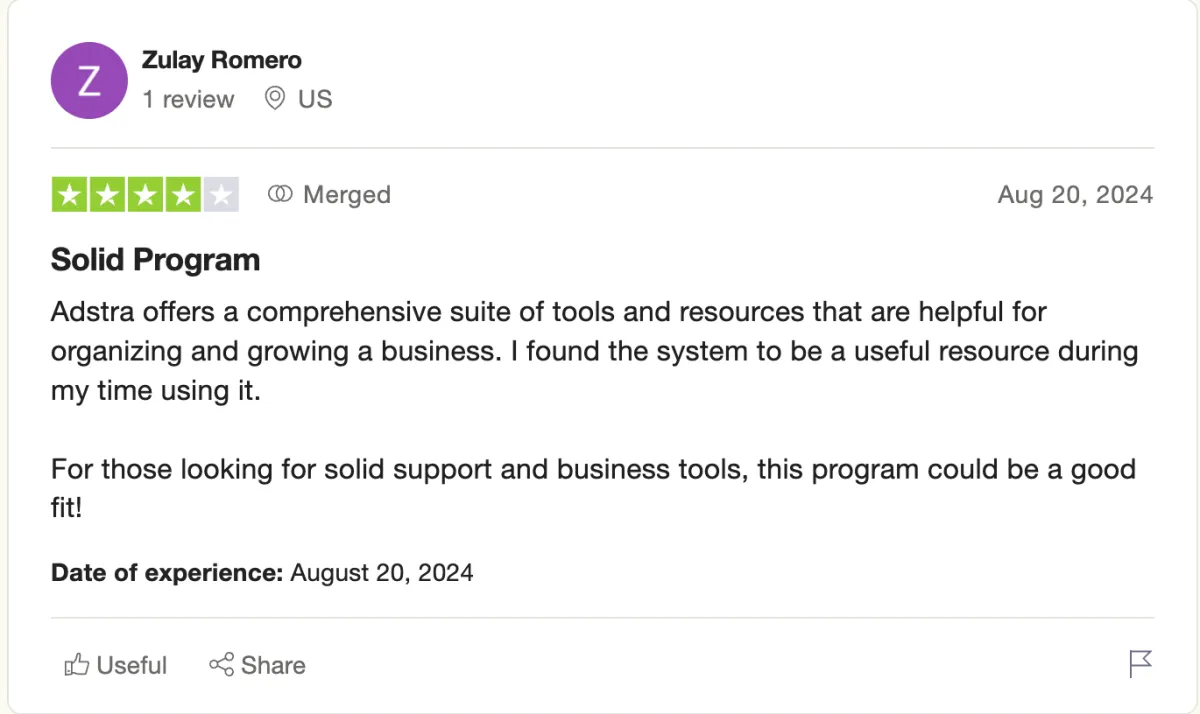Click the thumbs-up Useful icon
The width and height of the screenshot is (1200, 714).
77,665
